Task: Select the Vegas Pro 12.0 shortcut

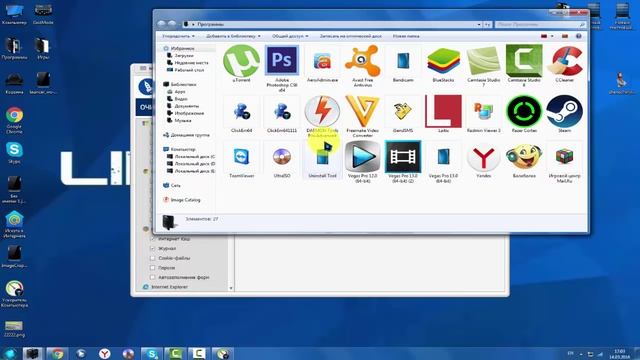Action: click(362, 157)
